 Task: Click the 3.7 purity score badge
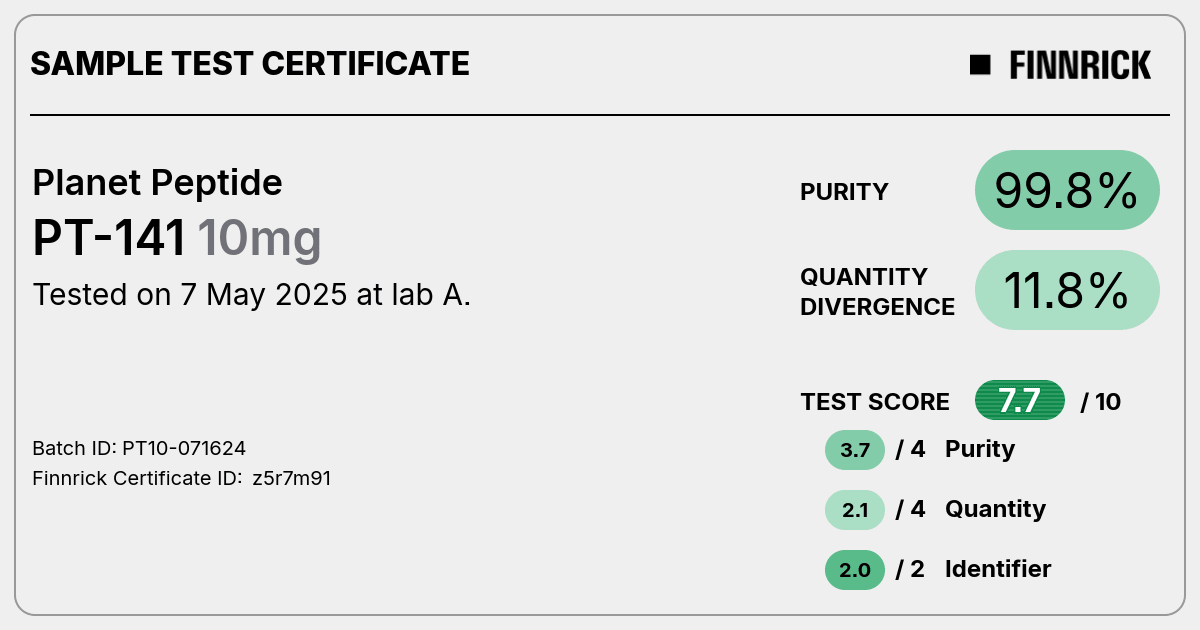pos(855,450)
